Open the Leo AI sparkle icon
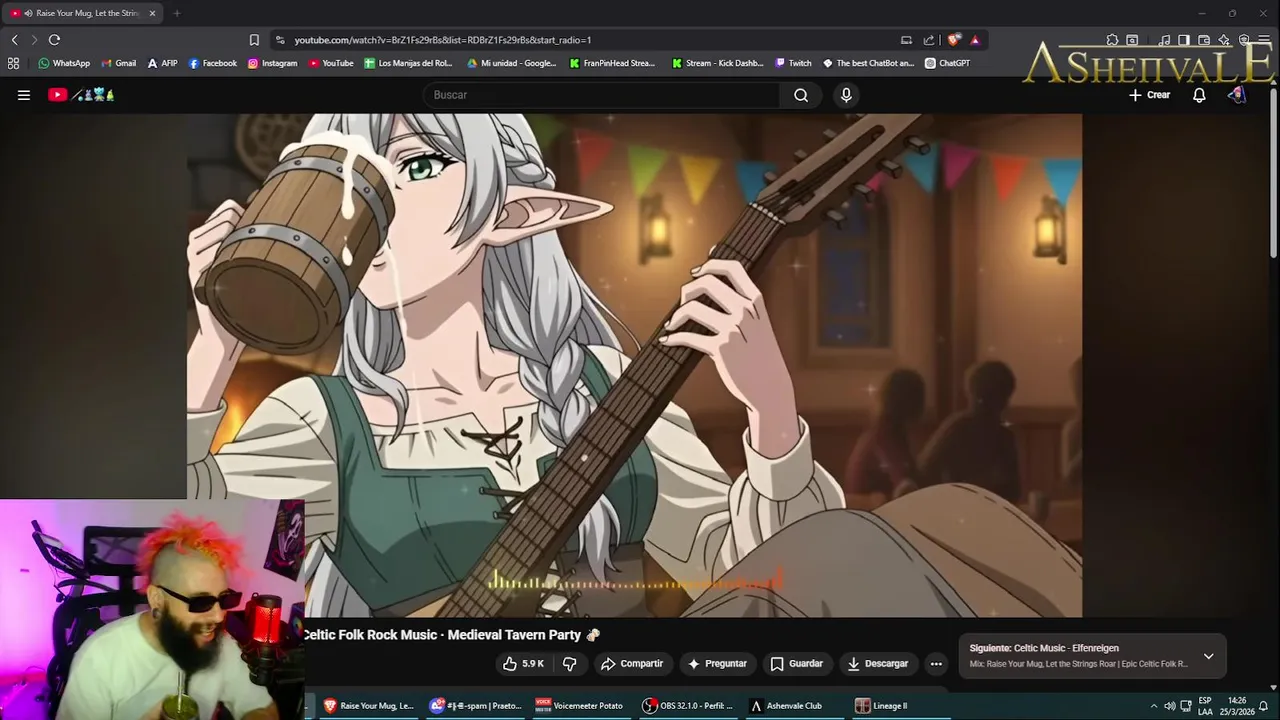 tap(1224, 40)
